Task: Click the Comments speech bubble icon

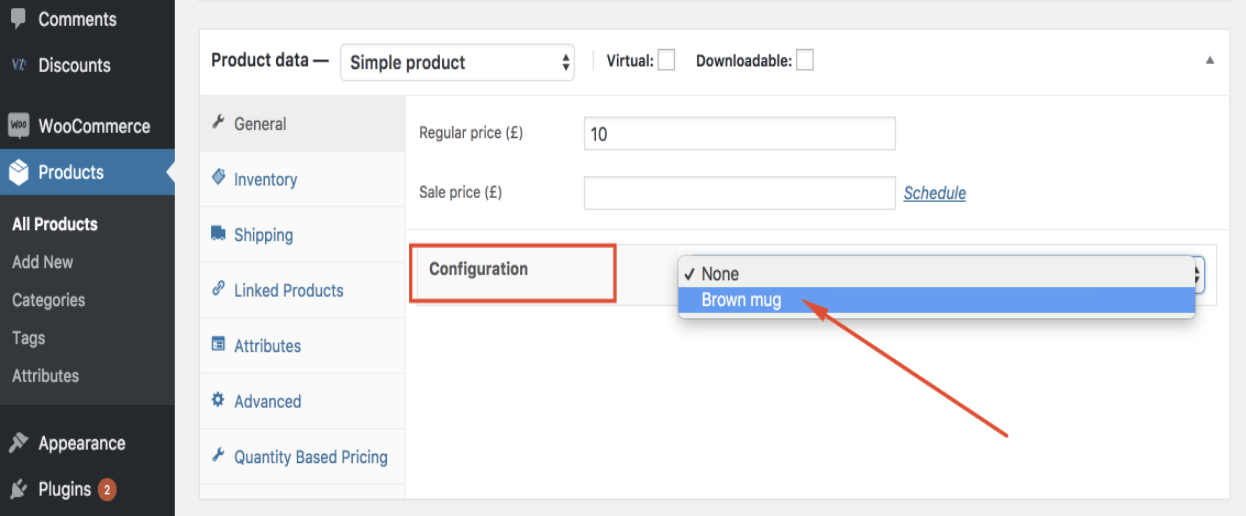Action: 18,18
